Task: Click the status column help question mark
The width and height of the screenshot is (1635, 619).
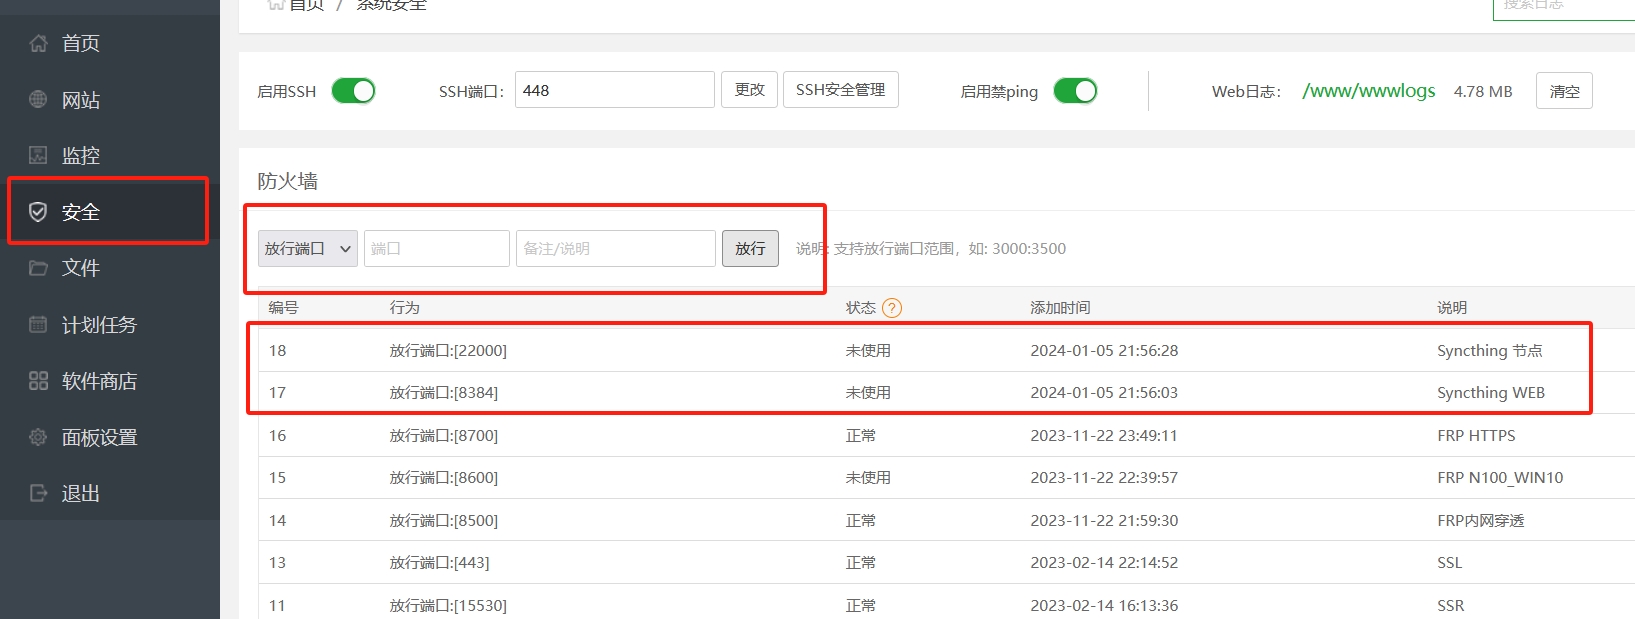Action: click(892, 308)
